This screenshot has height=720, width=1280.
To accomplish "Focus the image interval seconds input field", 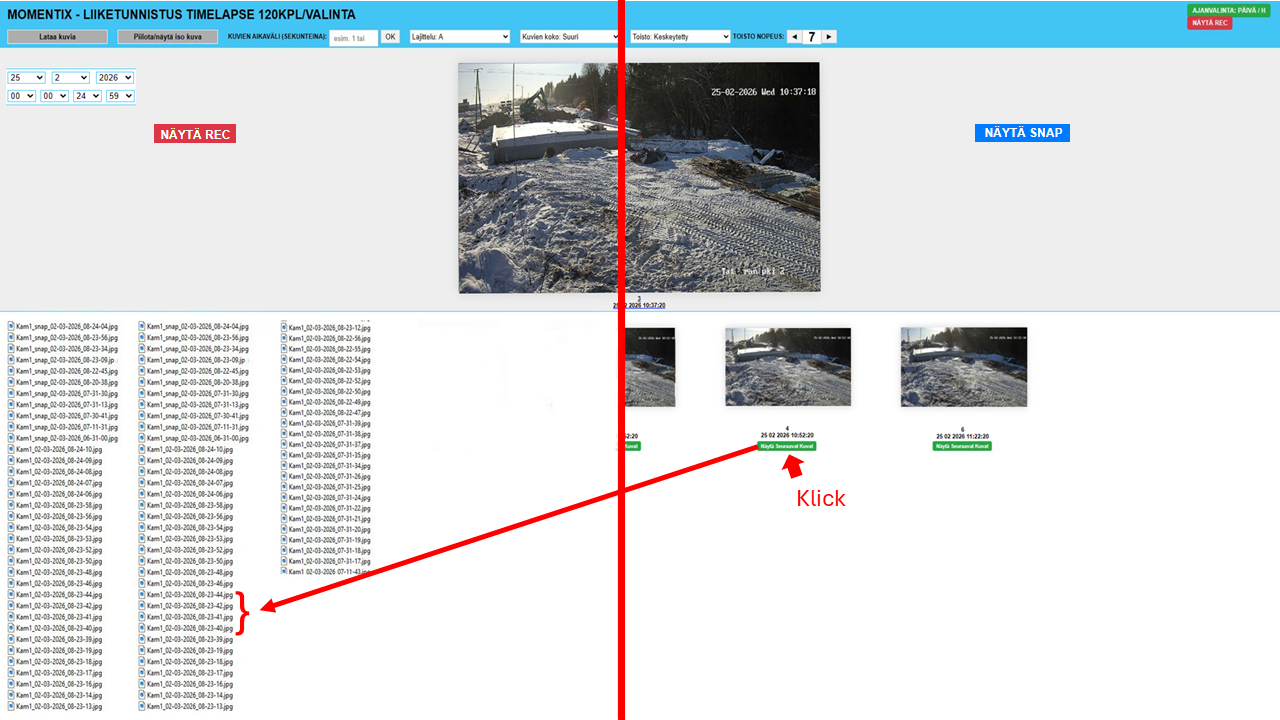I will [353, 38].
